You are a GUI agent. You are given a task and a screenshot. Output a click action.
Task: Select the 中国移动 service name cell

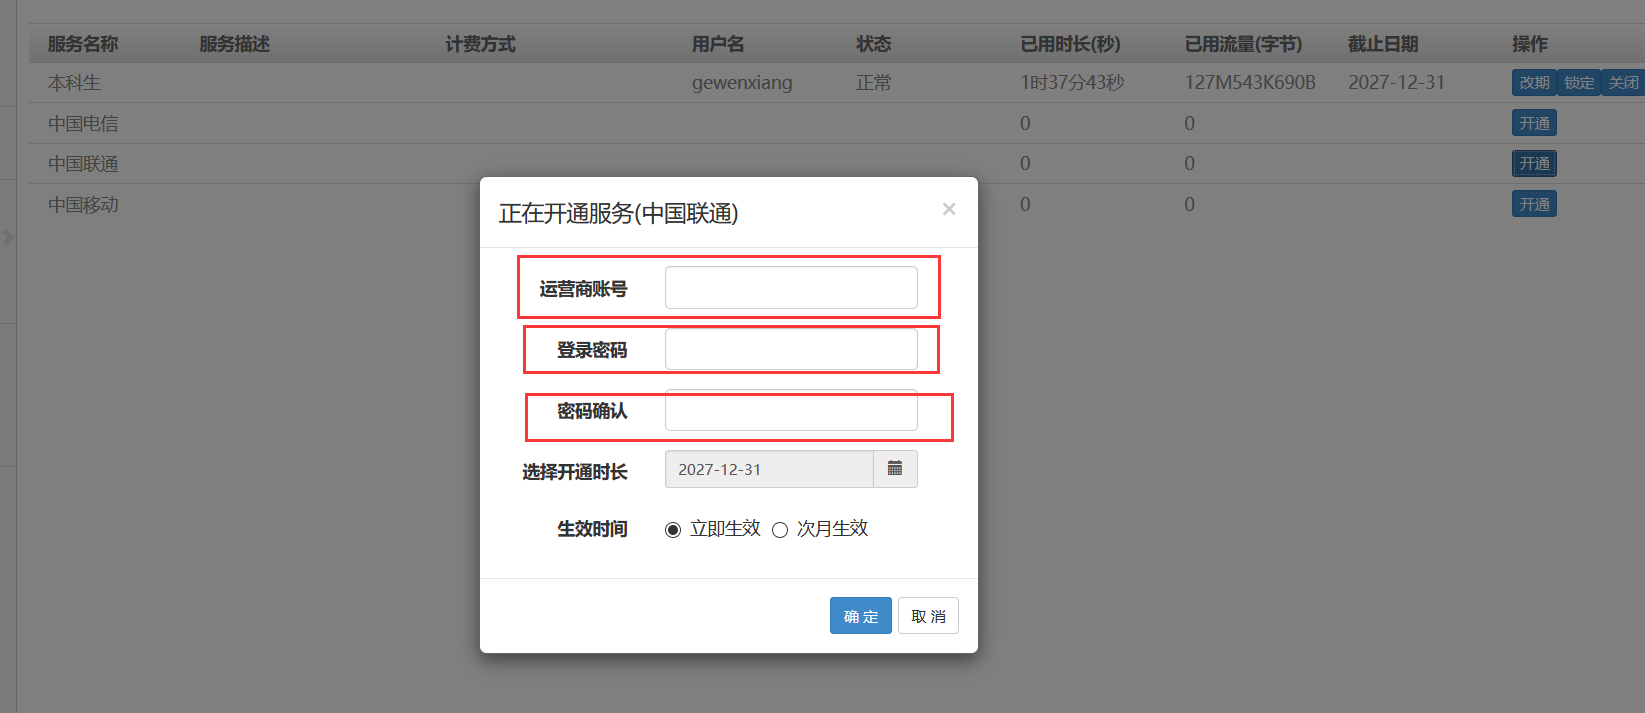point(83,204)
